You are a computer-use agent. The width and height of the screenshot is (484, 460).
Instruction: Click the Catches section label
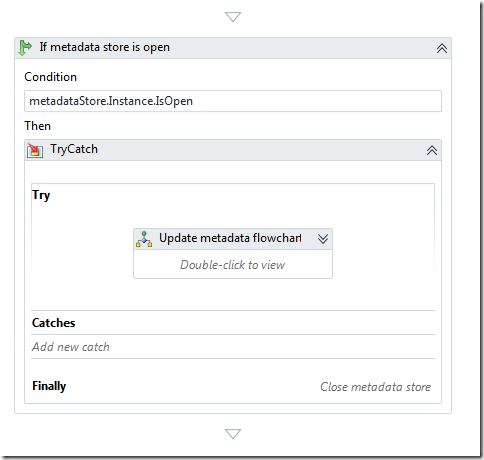coord(54,323)
